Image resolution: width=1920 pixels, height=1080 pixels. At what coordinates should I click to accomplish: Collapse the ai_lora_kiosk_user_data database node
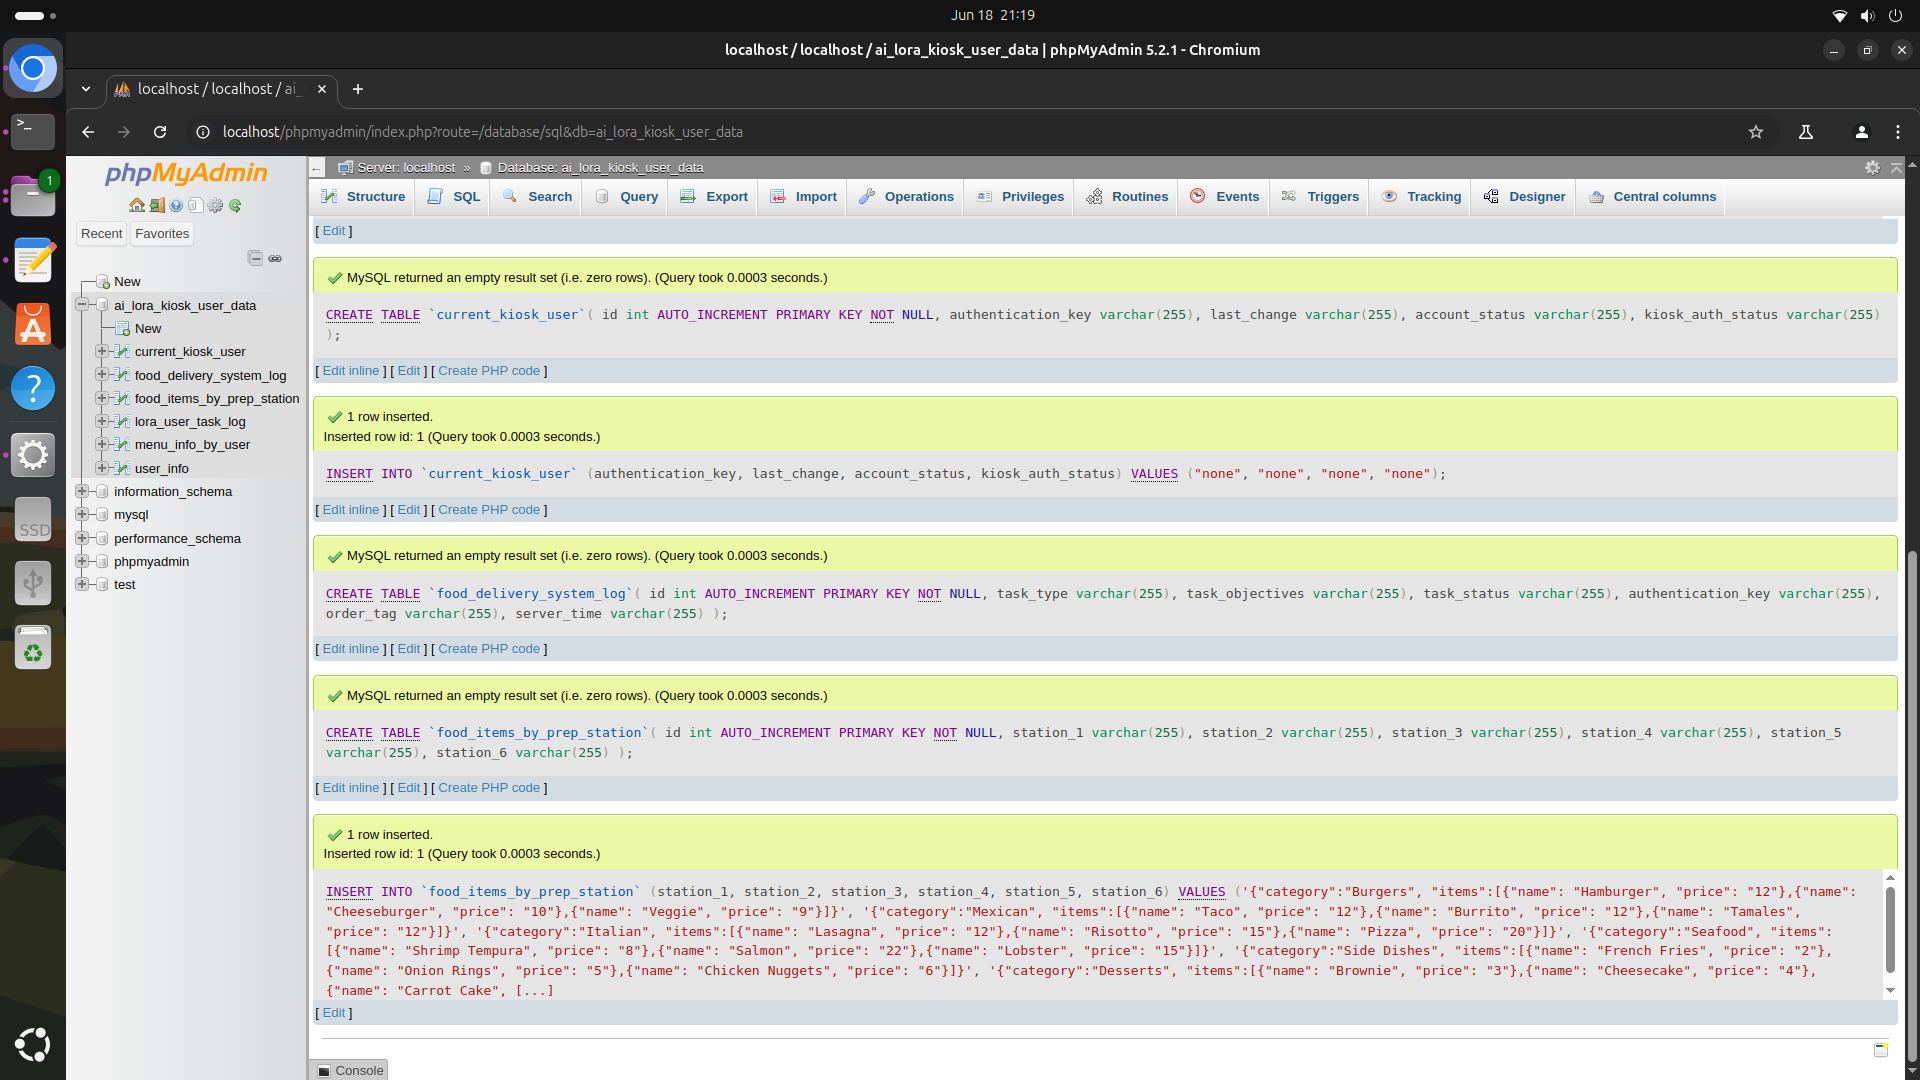(x=83, y=305)
